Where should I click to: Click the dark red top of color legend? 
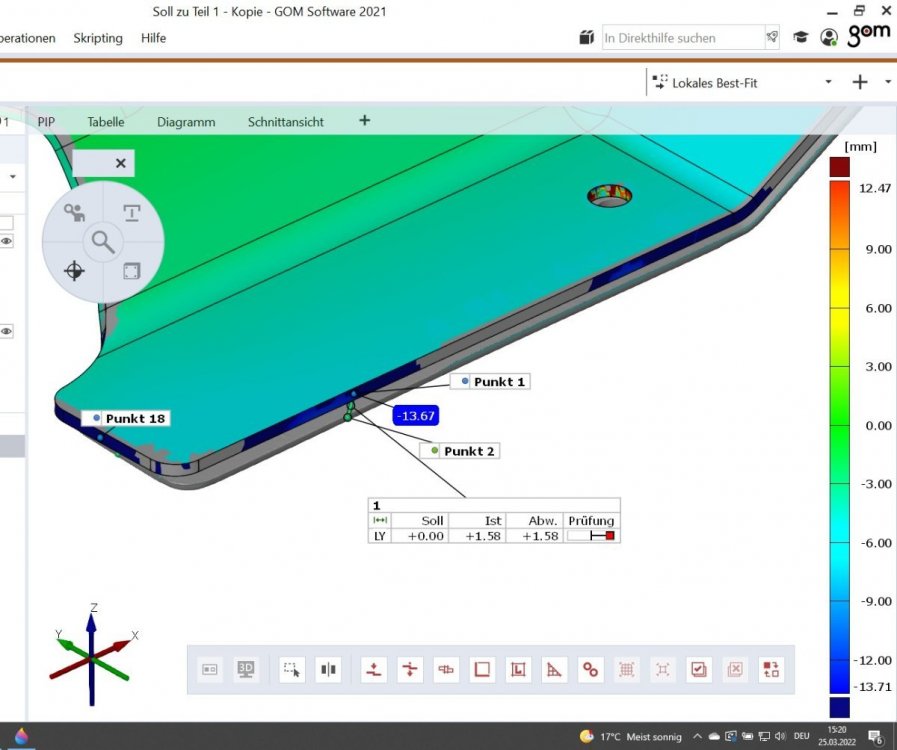coord(840,166)
